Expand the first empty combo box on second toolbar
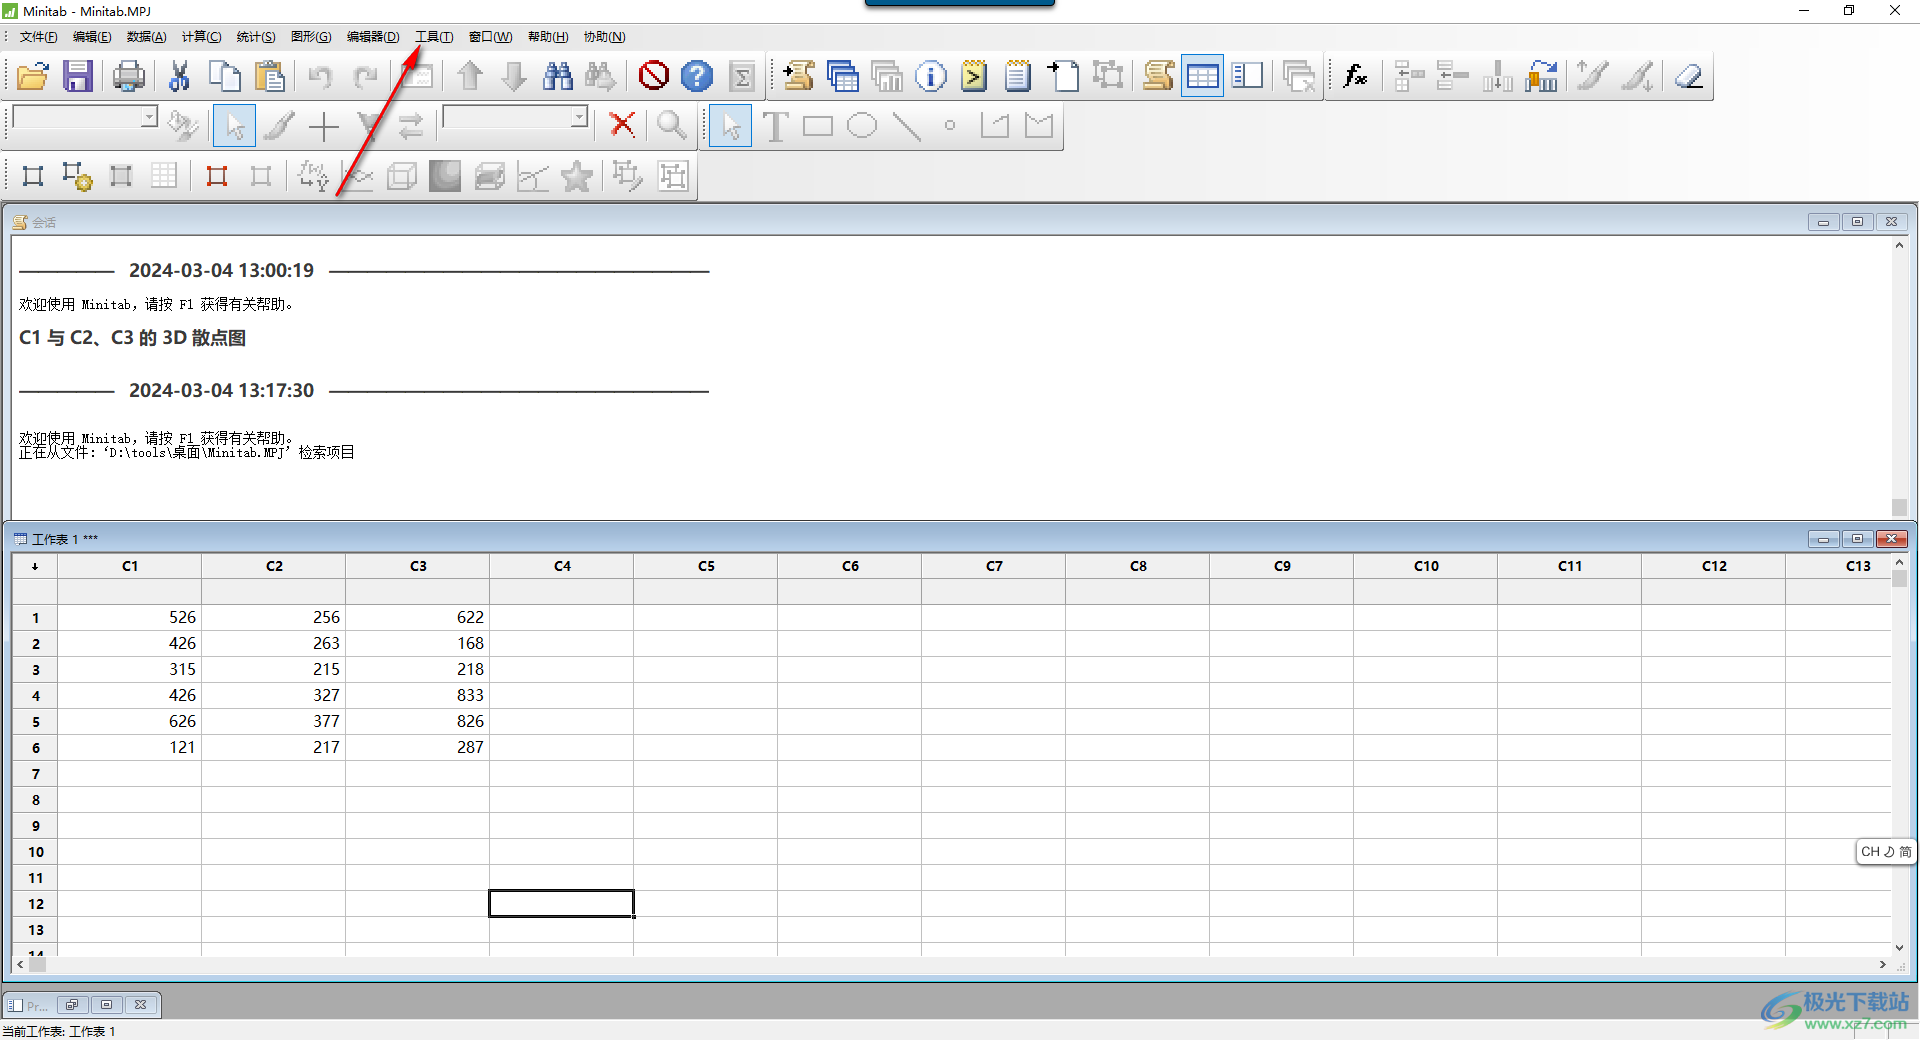This screenshot has height=1040, width=1920. point(149,117)
